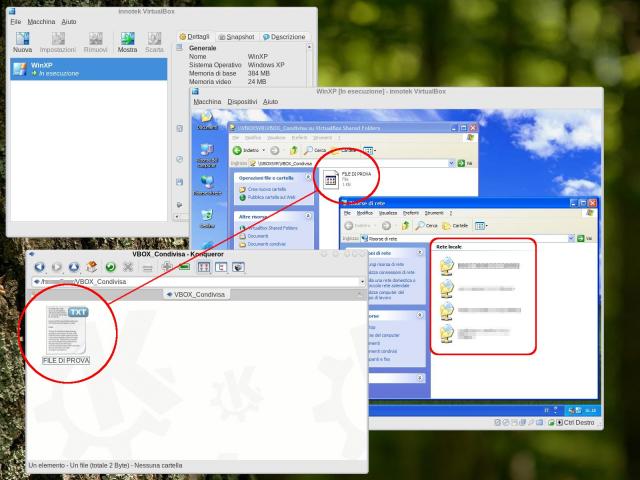The width and height of the screenshot is (640, 480).
Task: Open Risorse di rete XP desktop icon
Action: click(x=207, y=186)
